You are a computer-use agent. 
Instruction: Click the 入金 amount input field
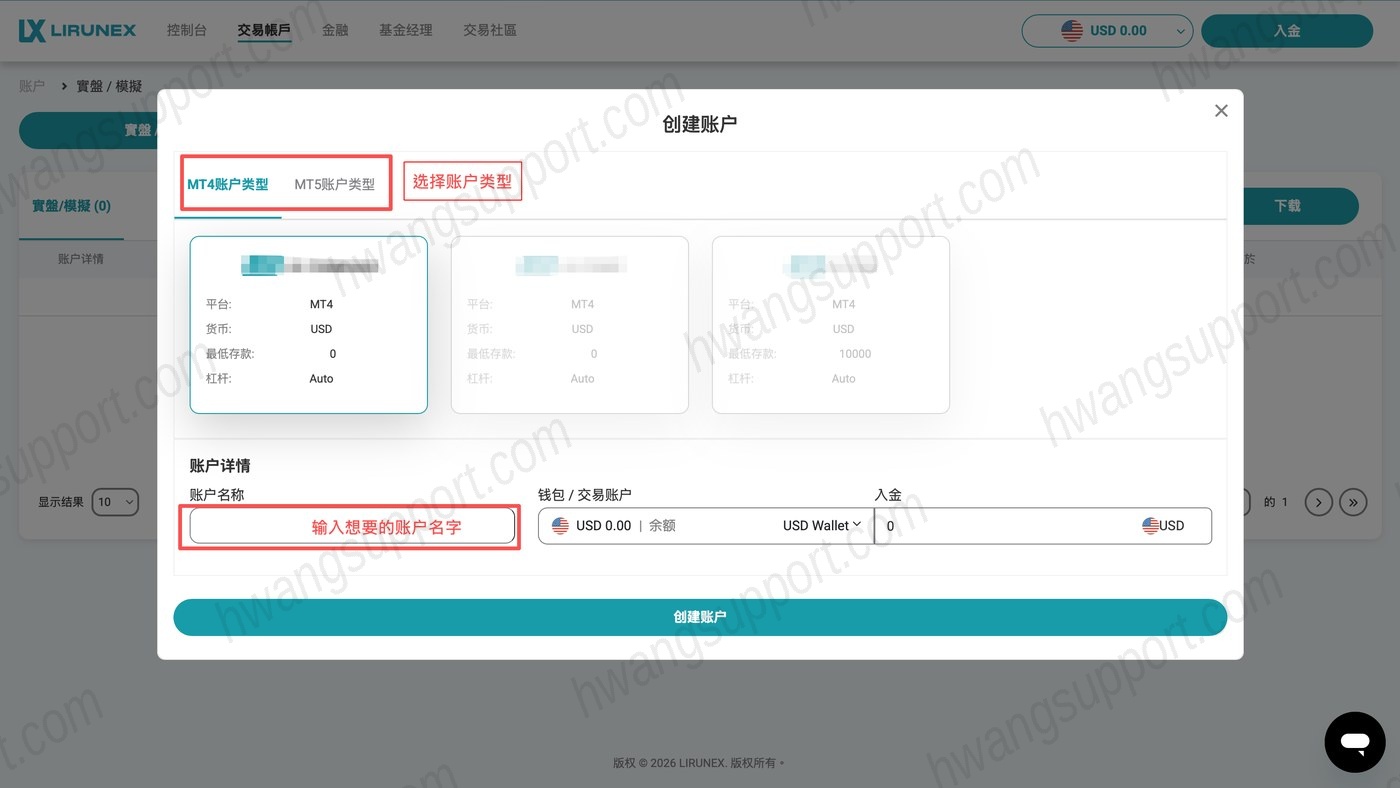tap(1043, 526)
